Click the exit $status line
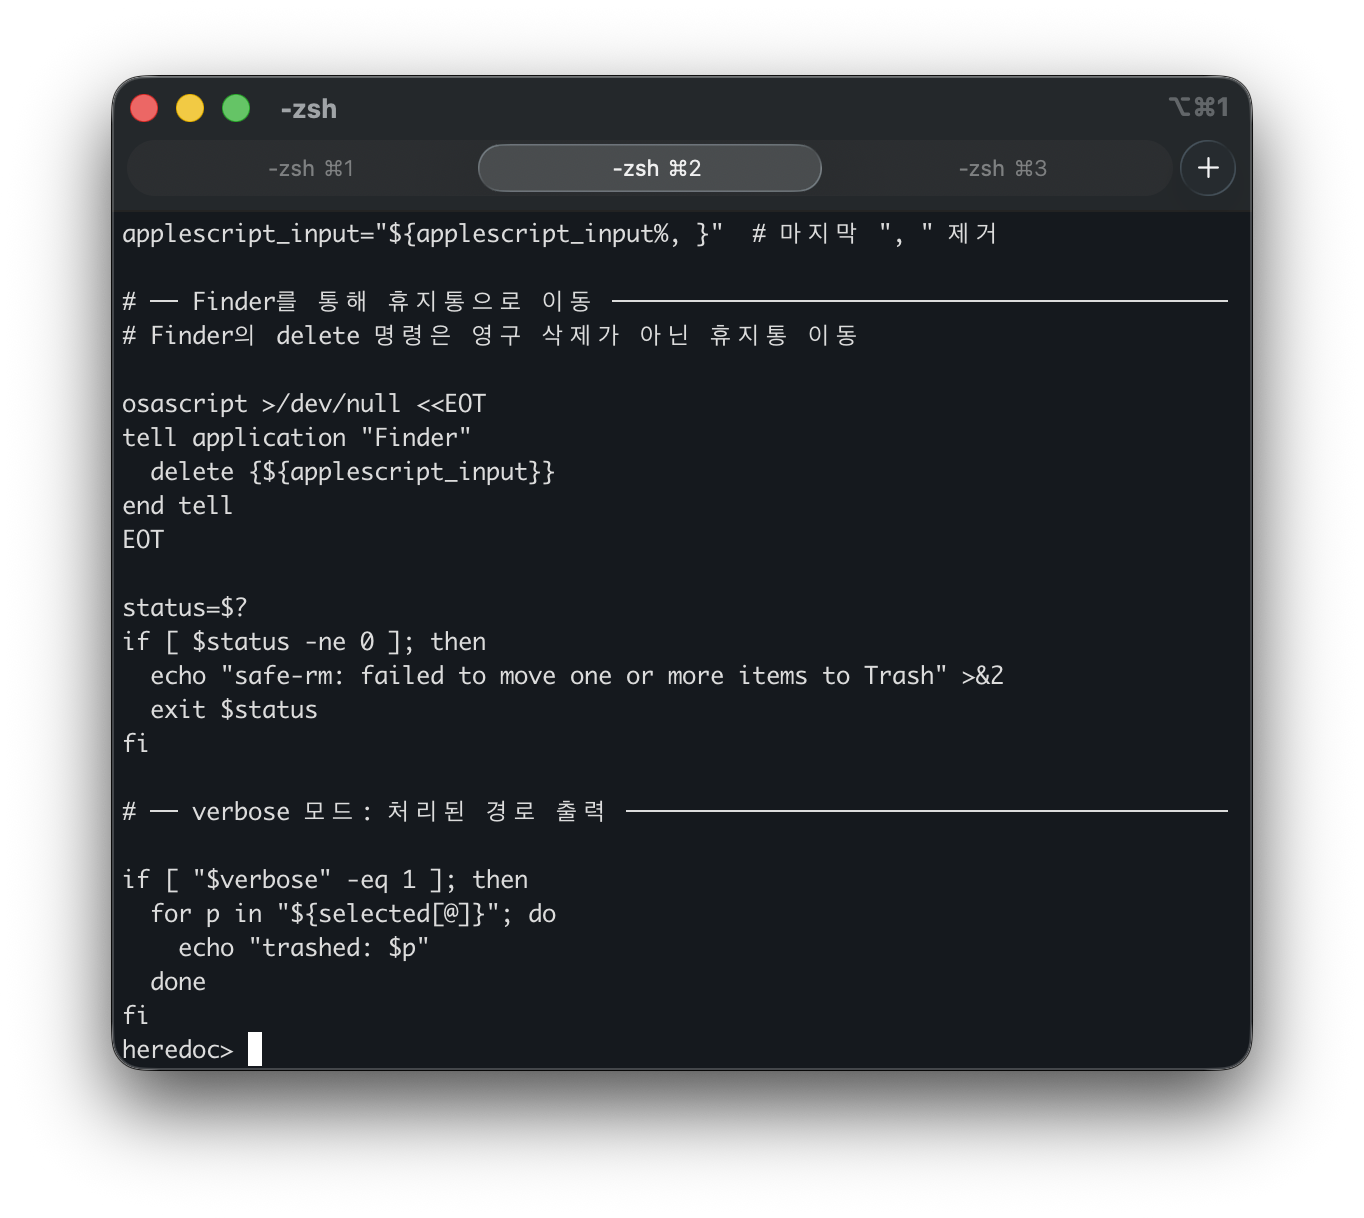The width and height of the screenshot is (1364, 1218). pos(233,710)
